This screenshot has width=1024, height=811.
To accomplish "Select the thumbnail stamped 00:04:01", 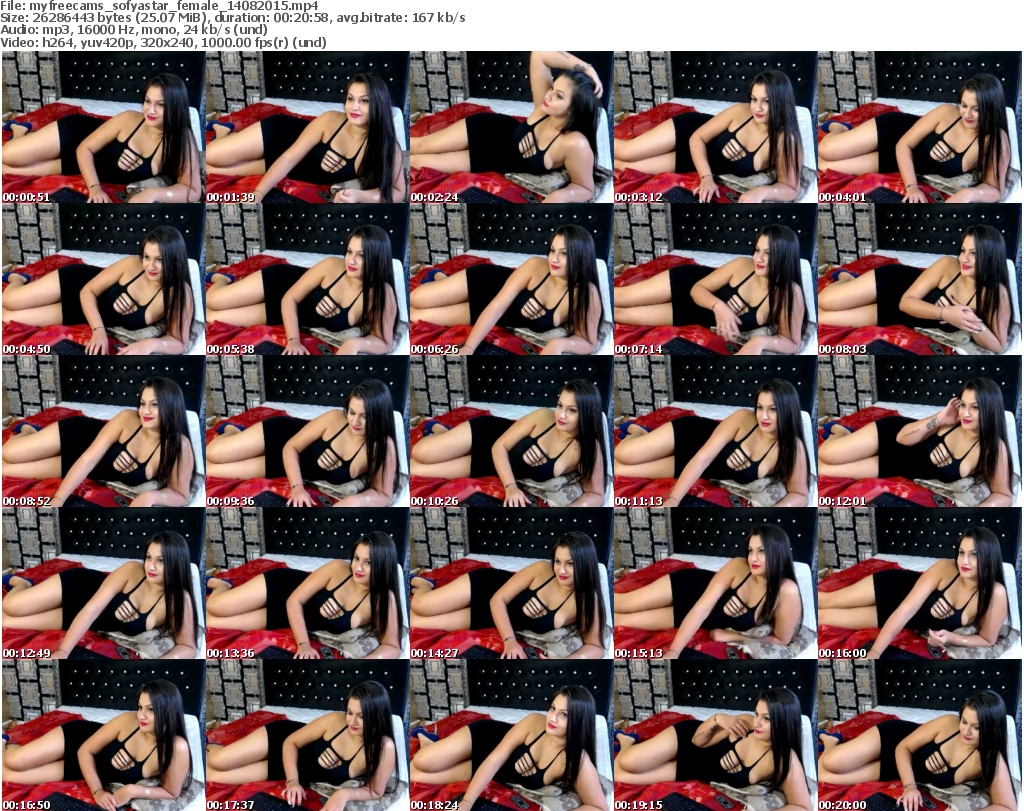I will 920,127.
